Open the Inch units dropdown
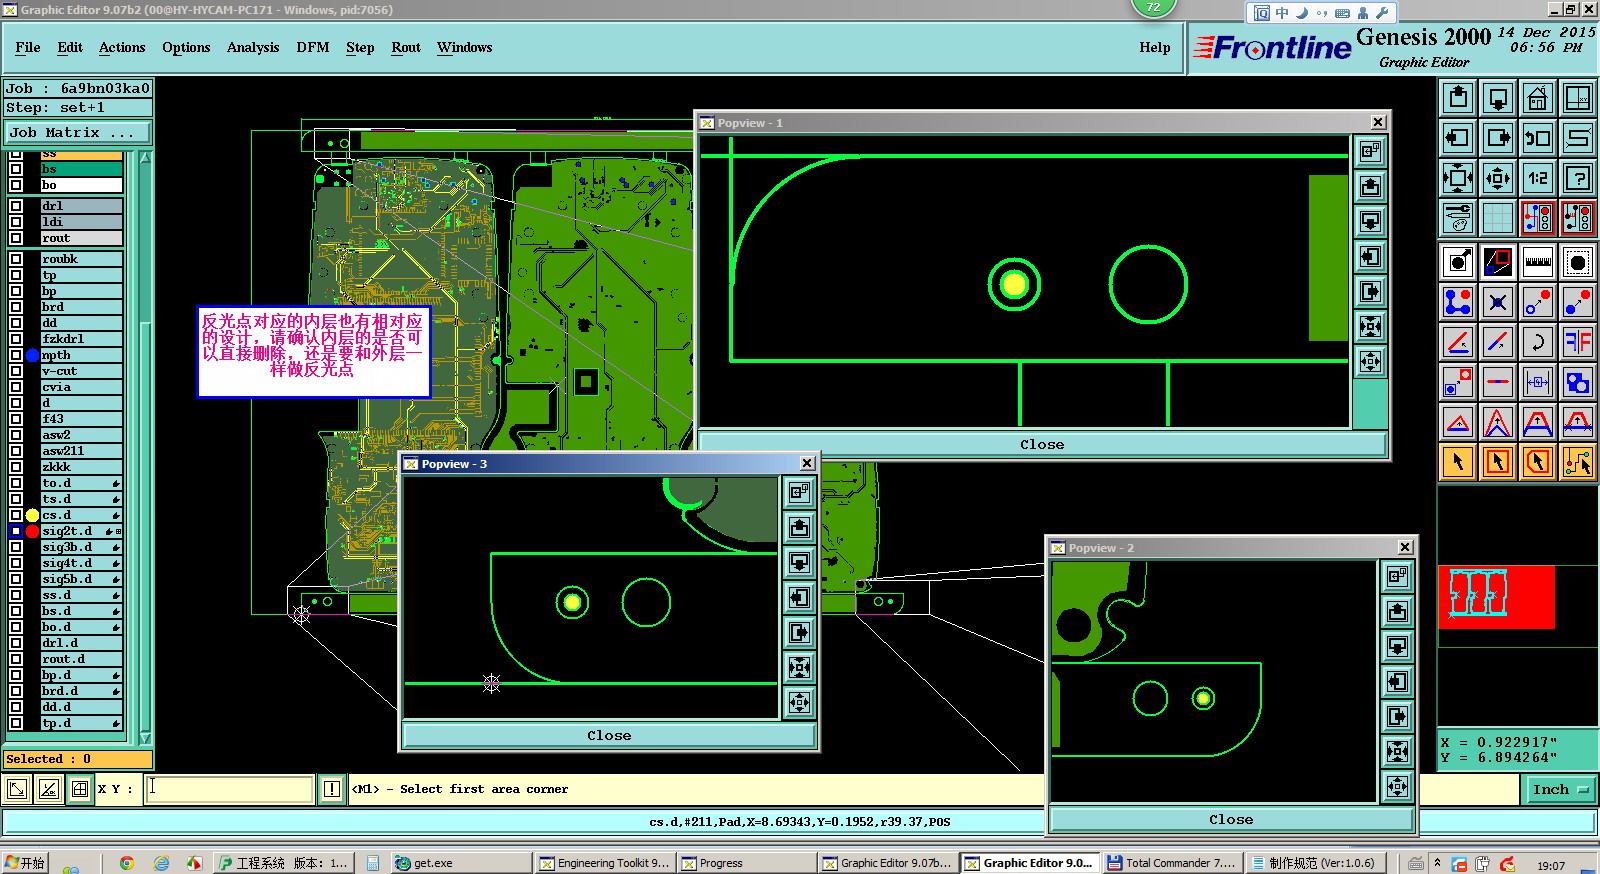This screenshot has height=874, width=1600. [x=1561, y=790]
